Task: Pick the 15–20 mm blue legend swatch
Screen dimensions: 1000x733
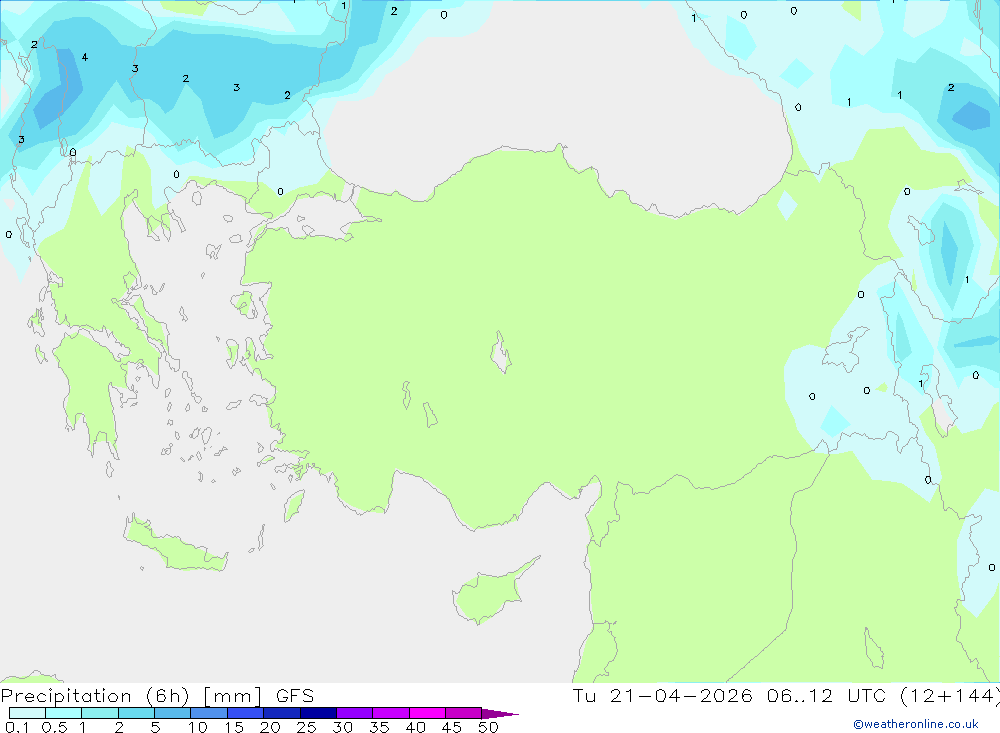Action: (246, 713)
